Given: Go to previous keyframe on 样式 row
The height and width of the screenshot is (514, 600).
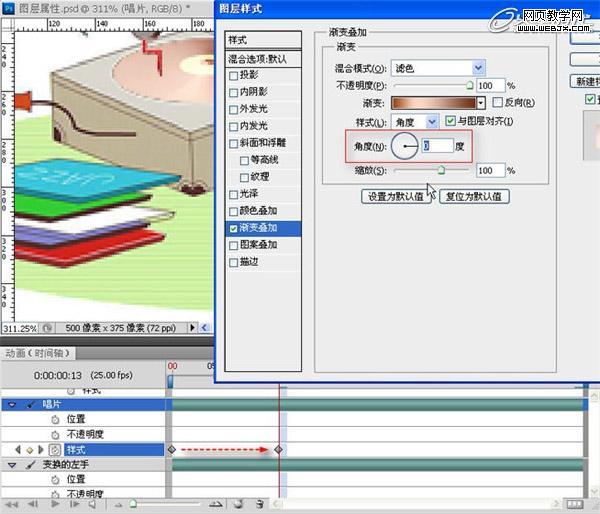Looking at the screenshot, I should coord(17,450).
